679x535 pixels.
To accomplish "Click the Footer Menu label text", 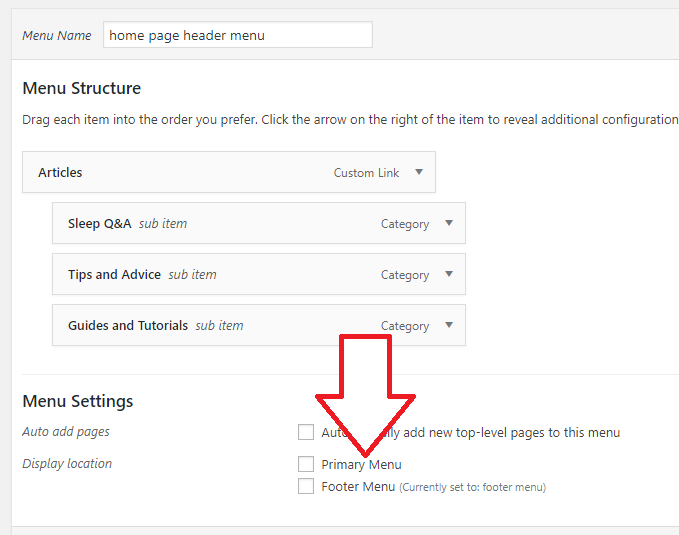I will tap(358, 487).
